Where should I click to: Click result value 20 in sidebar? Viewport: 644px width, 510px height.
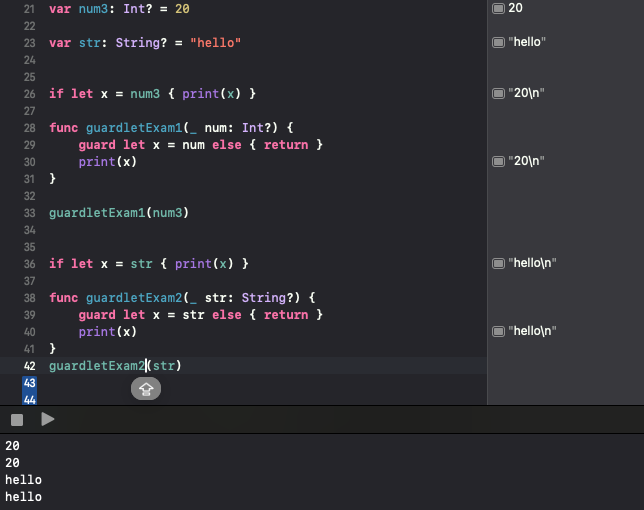click(515, 8)
